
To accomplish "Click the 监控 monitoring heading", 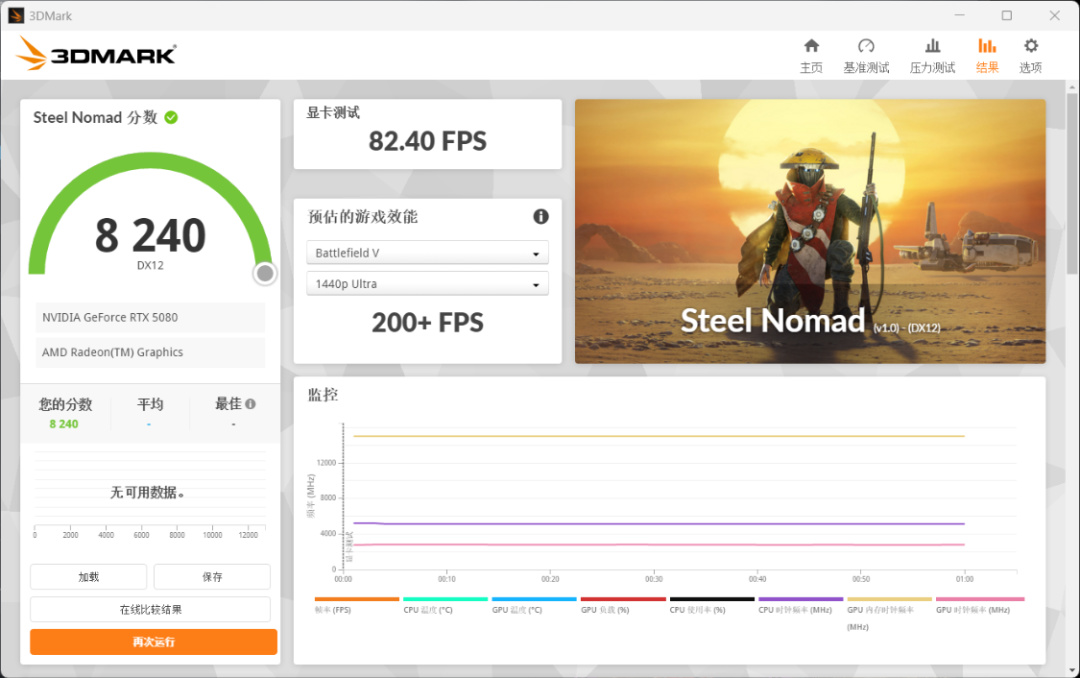I will 322,395.
